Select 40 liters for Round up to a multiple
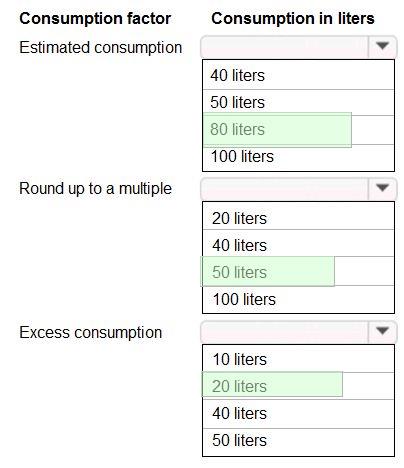The image size is (404, 468). [298, 245]
